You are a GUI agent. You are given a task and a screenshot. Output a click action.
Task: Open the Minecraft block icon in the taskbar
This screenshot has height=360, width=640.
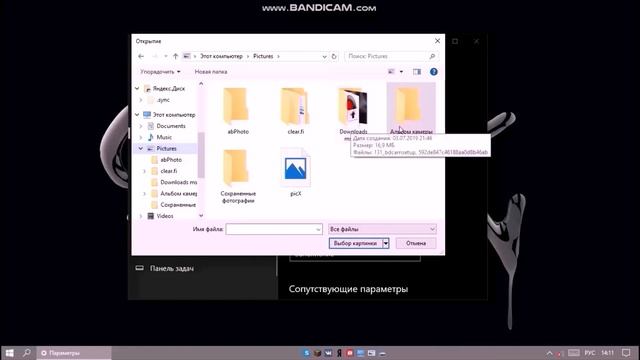click(317, 353)
